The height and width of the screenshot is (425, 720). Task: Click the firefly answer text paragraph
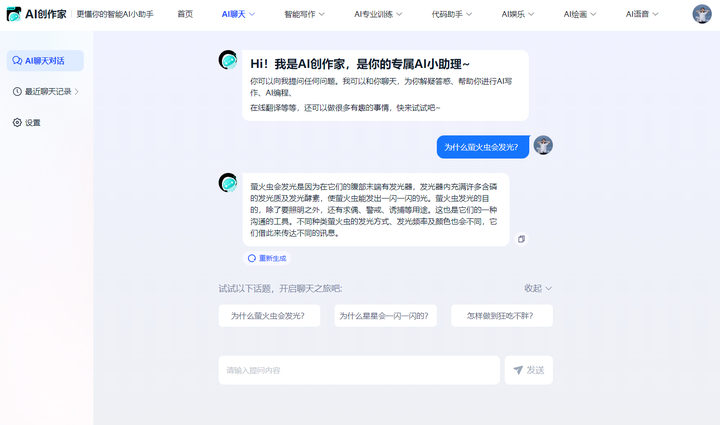(373, 210)
